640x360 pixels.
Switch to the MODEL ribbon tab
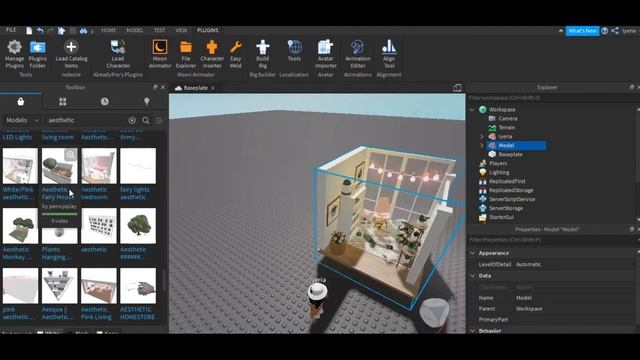click(x=134, y=30)
